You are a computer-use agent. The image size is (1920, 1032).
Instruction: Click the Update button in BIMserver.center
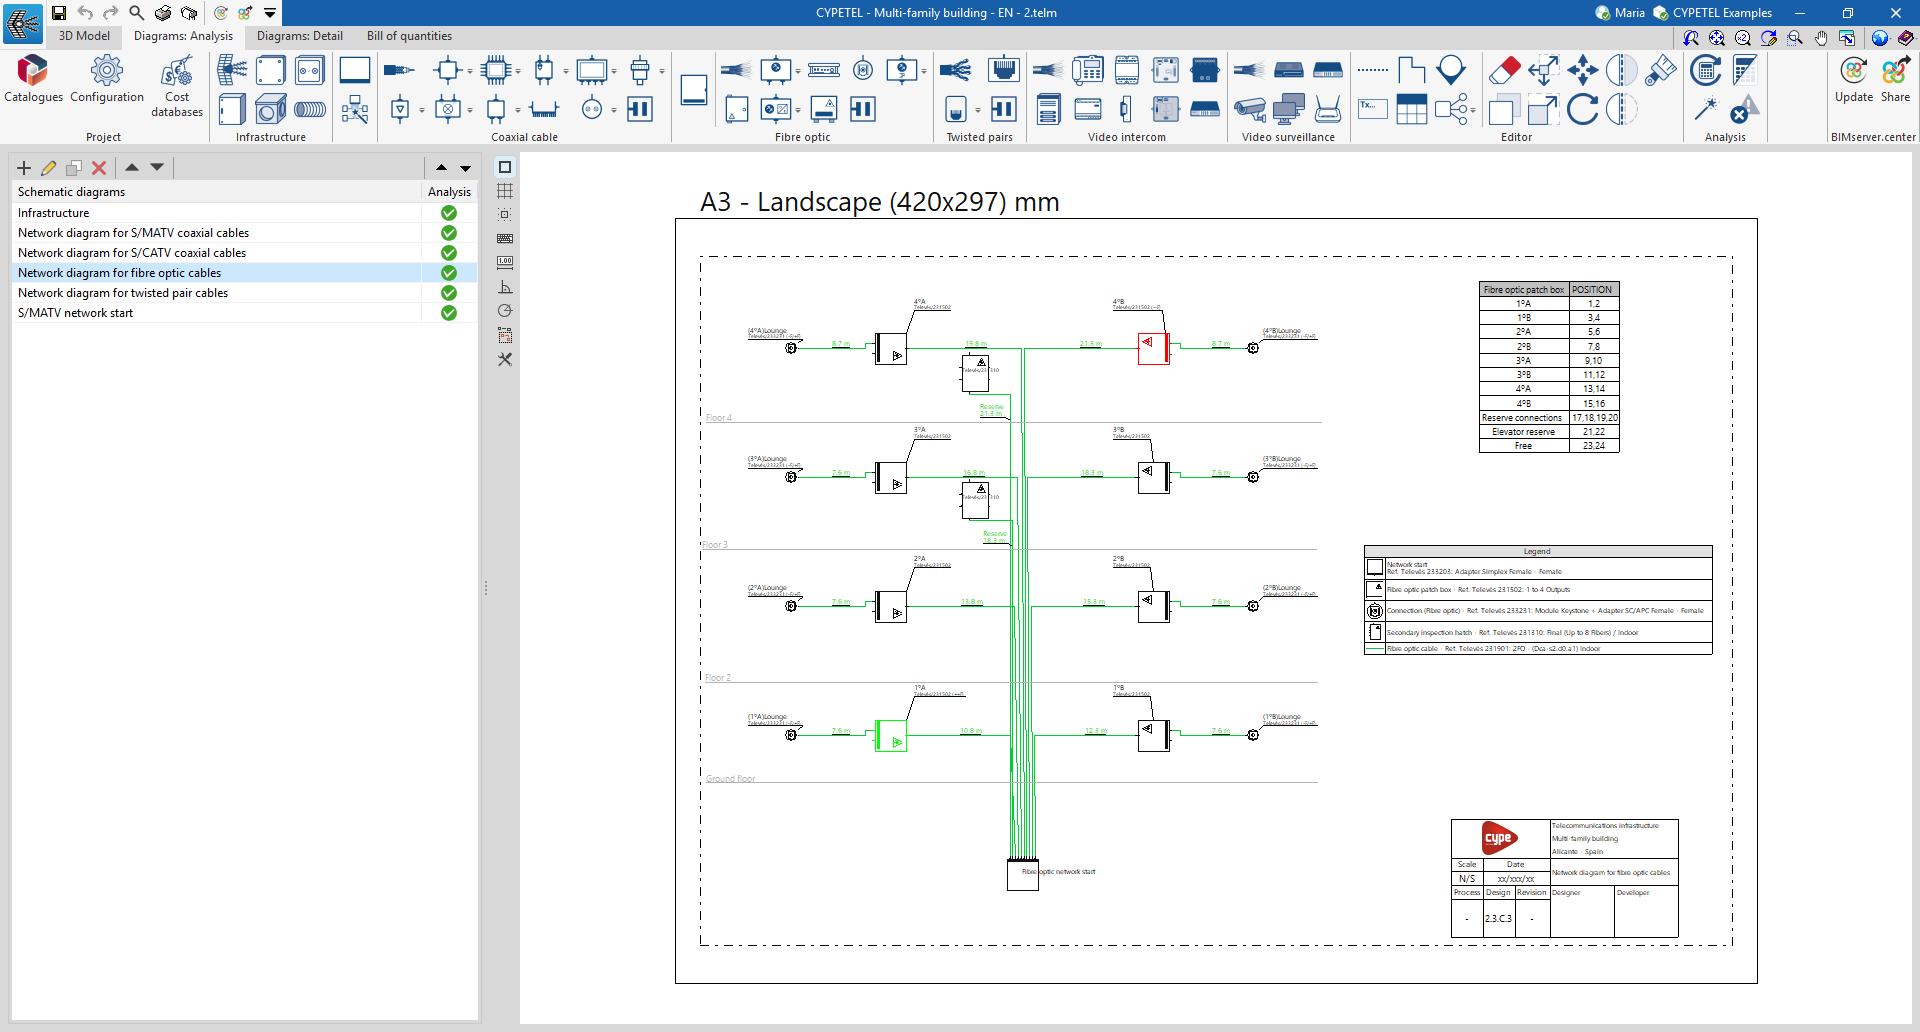1853,79
